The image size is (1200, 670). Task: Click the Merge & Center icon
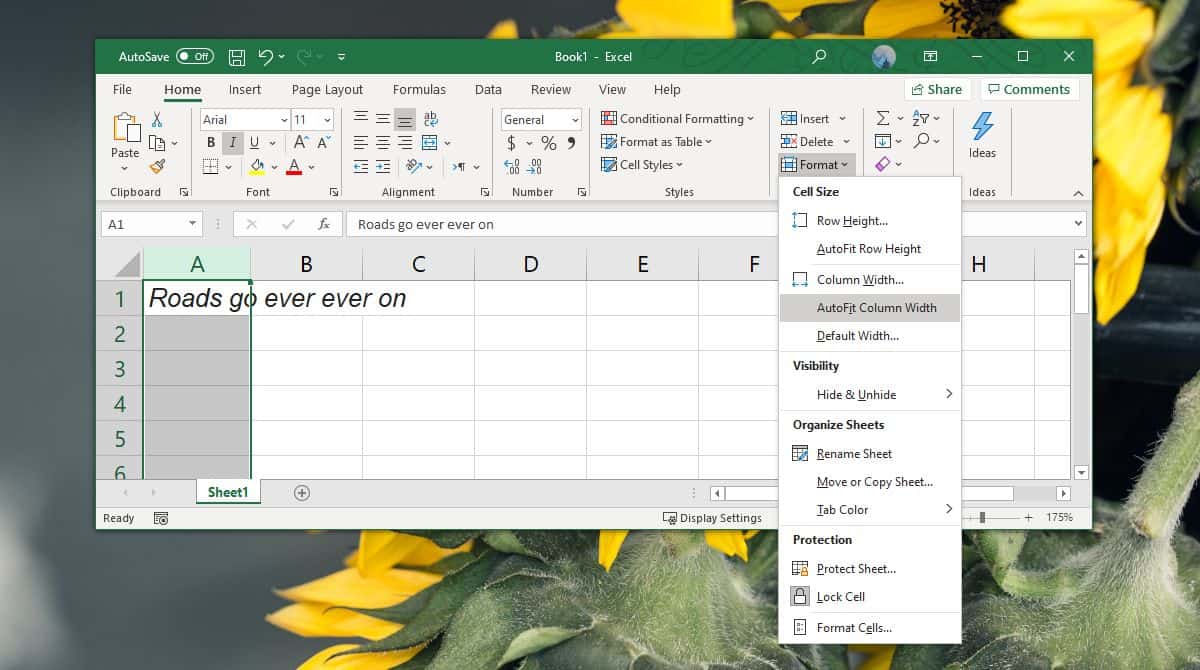point(430,142)
